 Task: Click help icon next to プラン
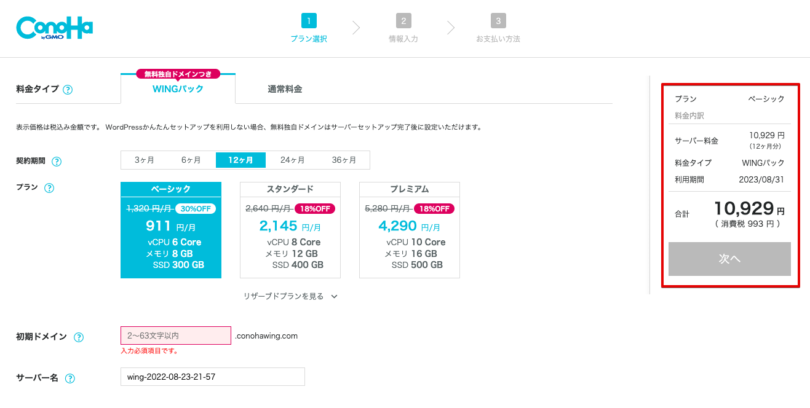pos(49,188)
